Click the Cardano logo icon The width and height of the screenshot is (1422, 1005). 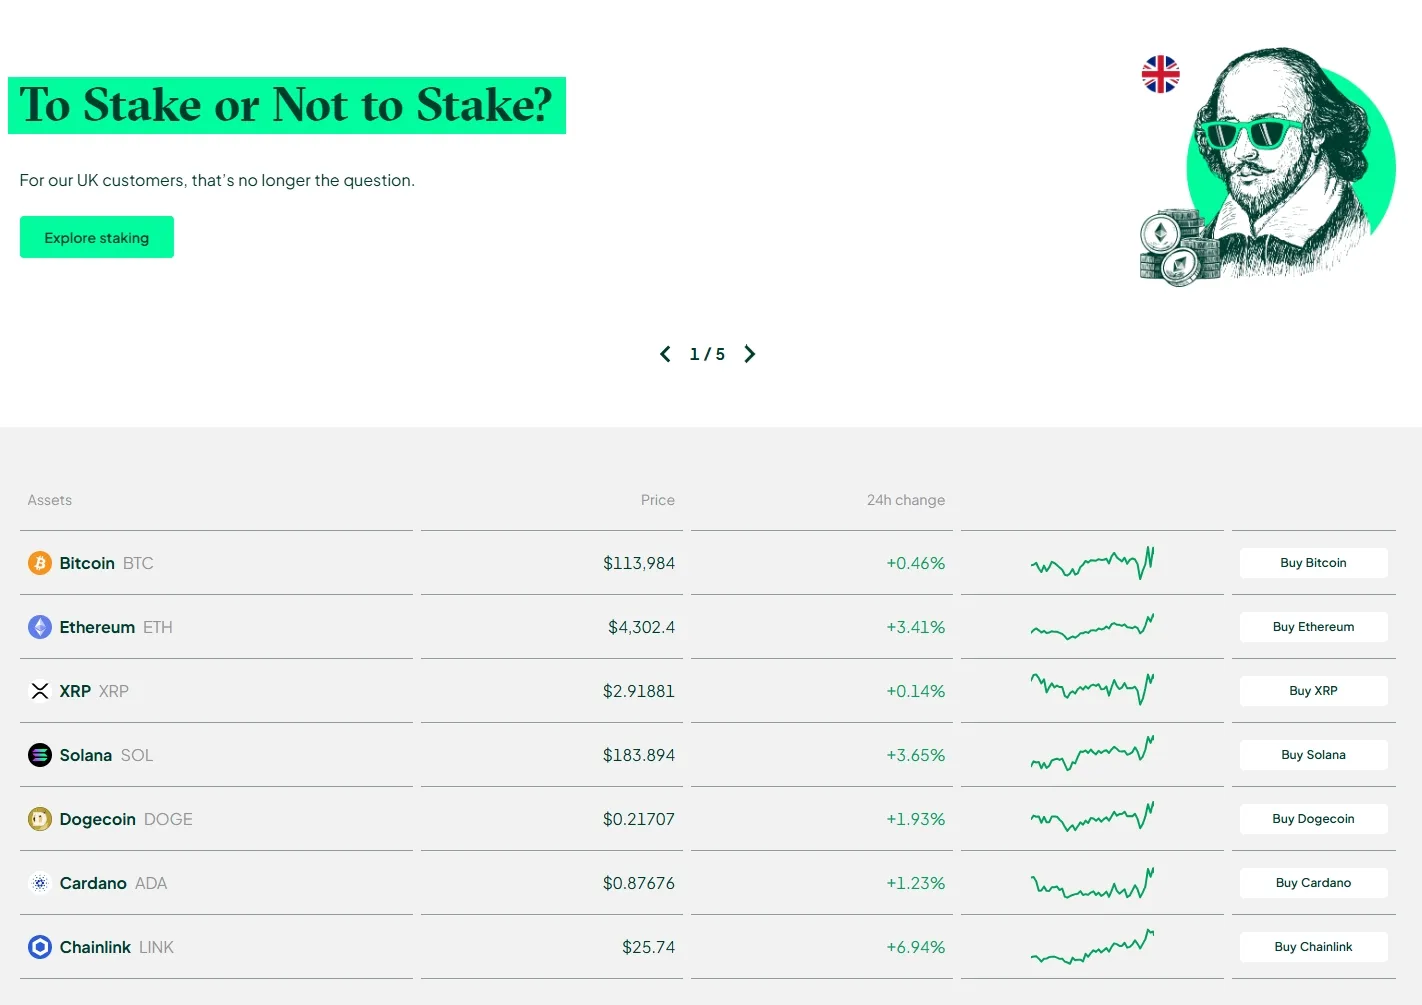click(40, 883)
